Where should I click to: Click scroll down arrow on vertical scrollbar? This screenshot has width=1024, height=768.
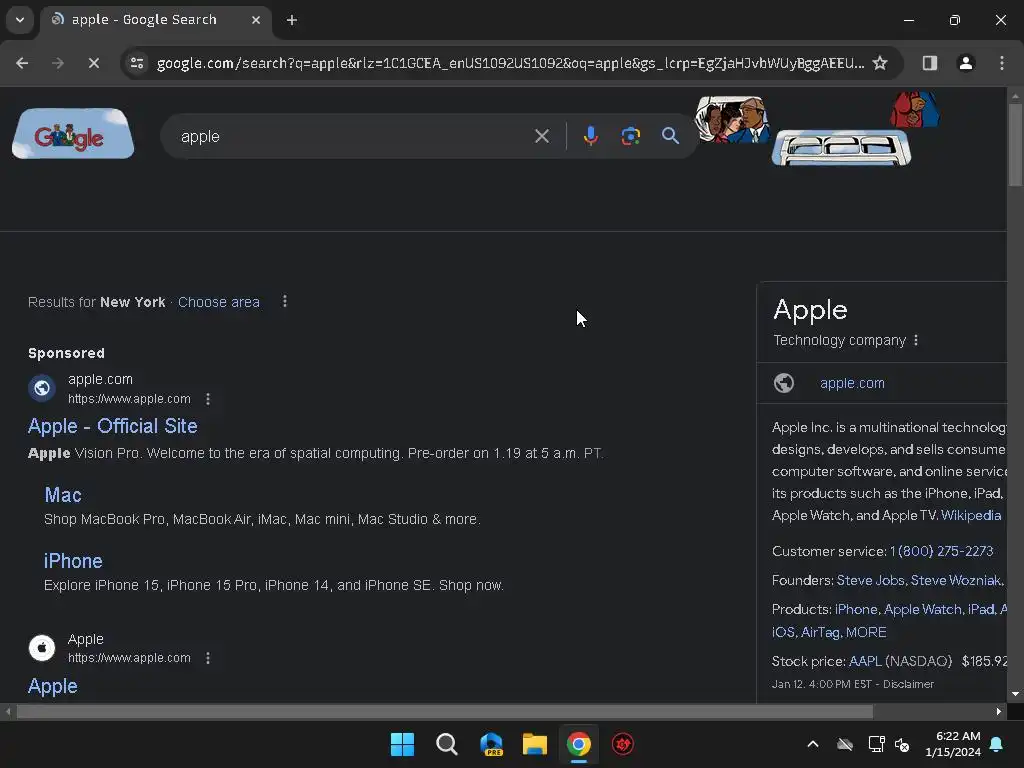pos(1015,694)
